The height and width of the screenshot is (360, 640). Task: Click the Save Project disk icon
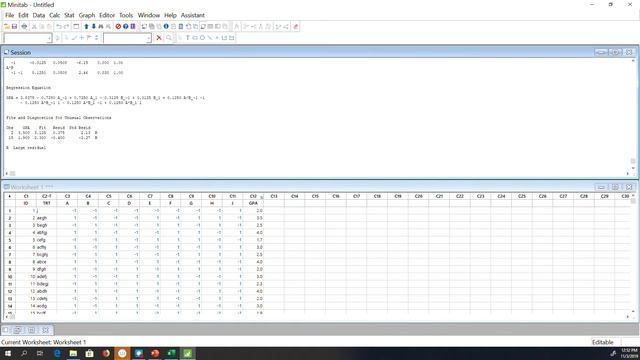pyautogui.click(x=14, y=27)
